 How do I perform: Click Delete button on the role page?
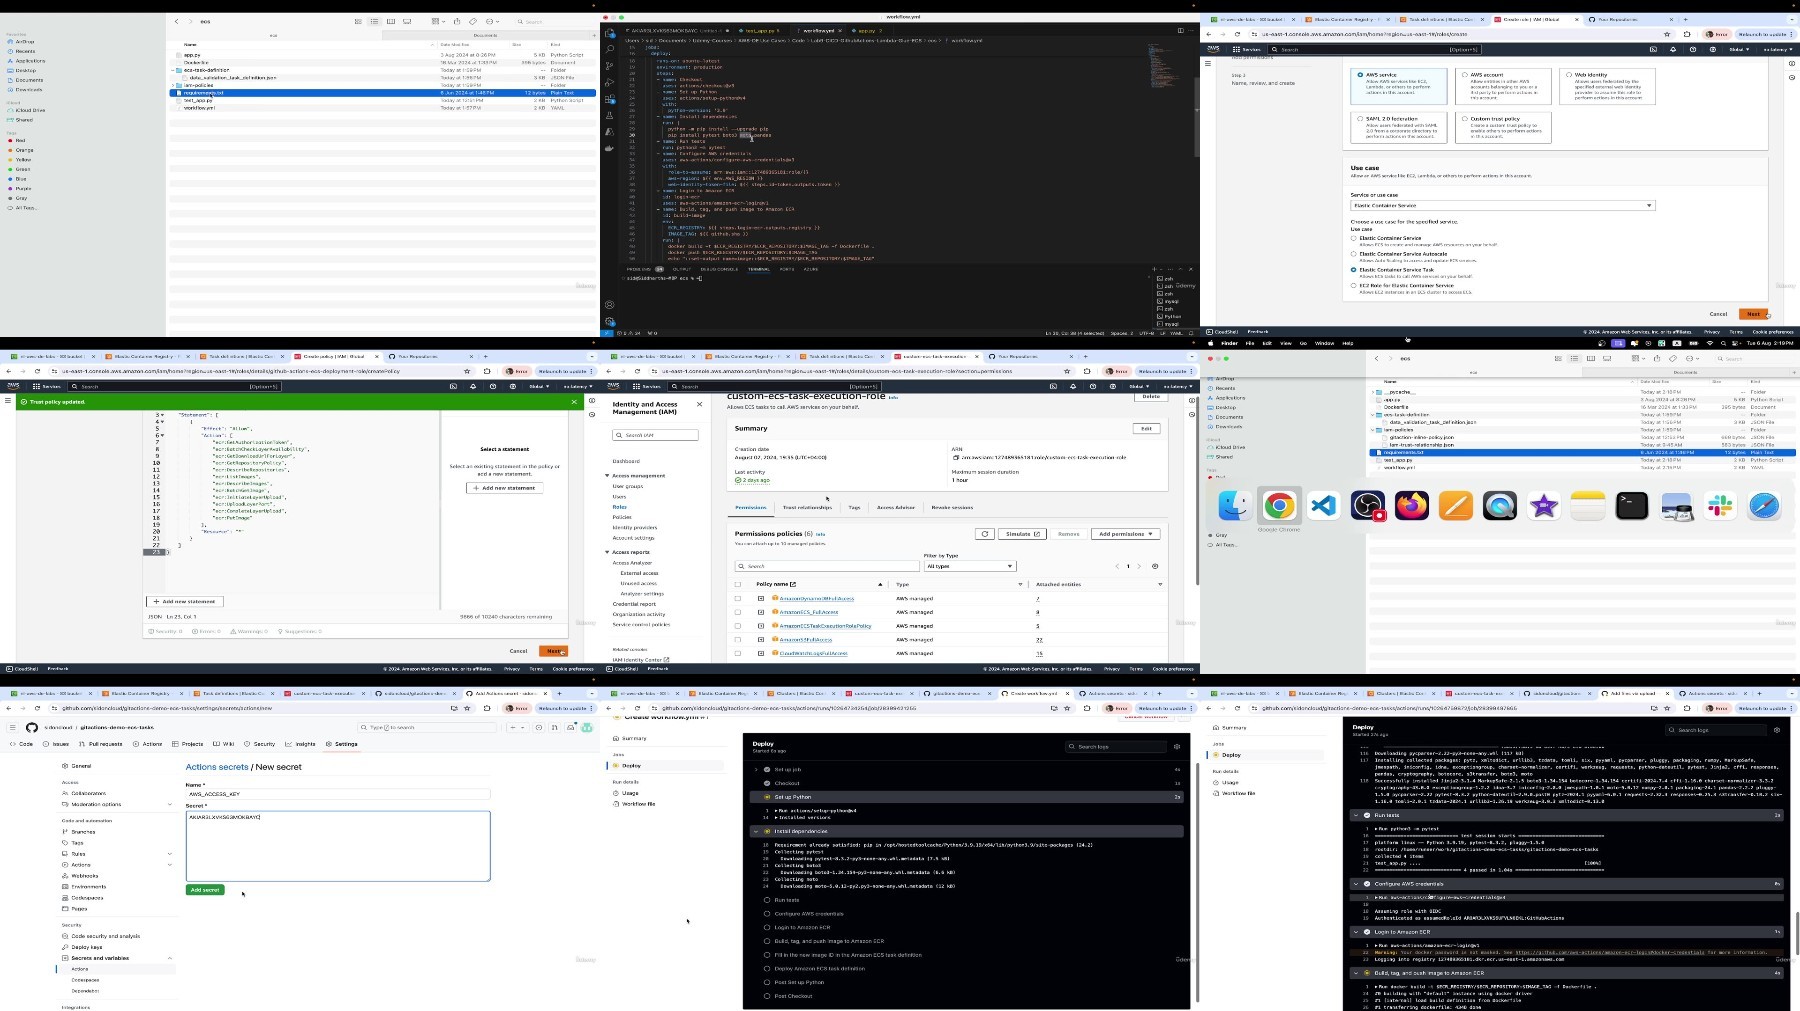tap(1151, 396)
